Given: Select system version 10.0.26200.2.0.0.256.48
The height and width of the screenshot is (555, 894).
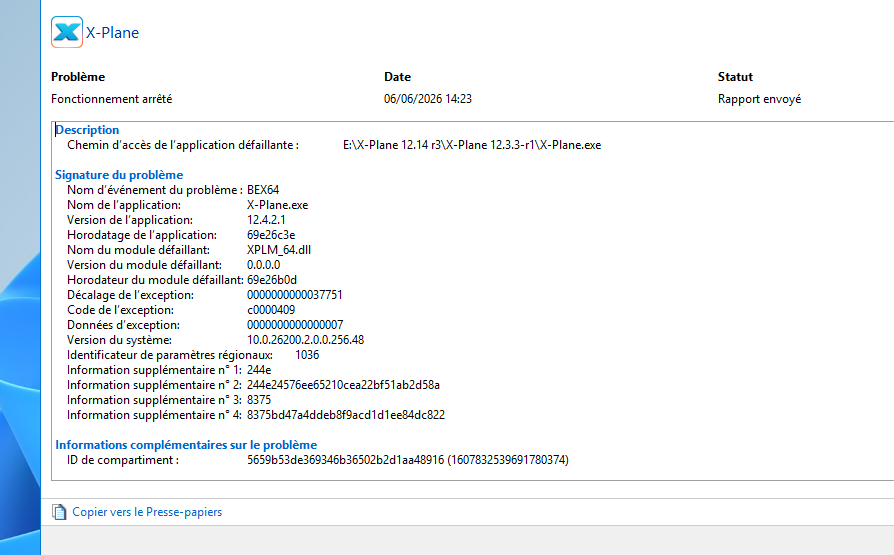Looking at the screenshot, I should (306, 340).
